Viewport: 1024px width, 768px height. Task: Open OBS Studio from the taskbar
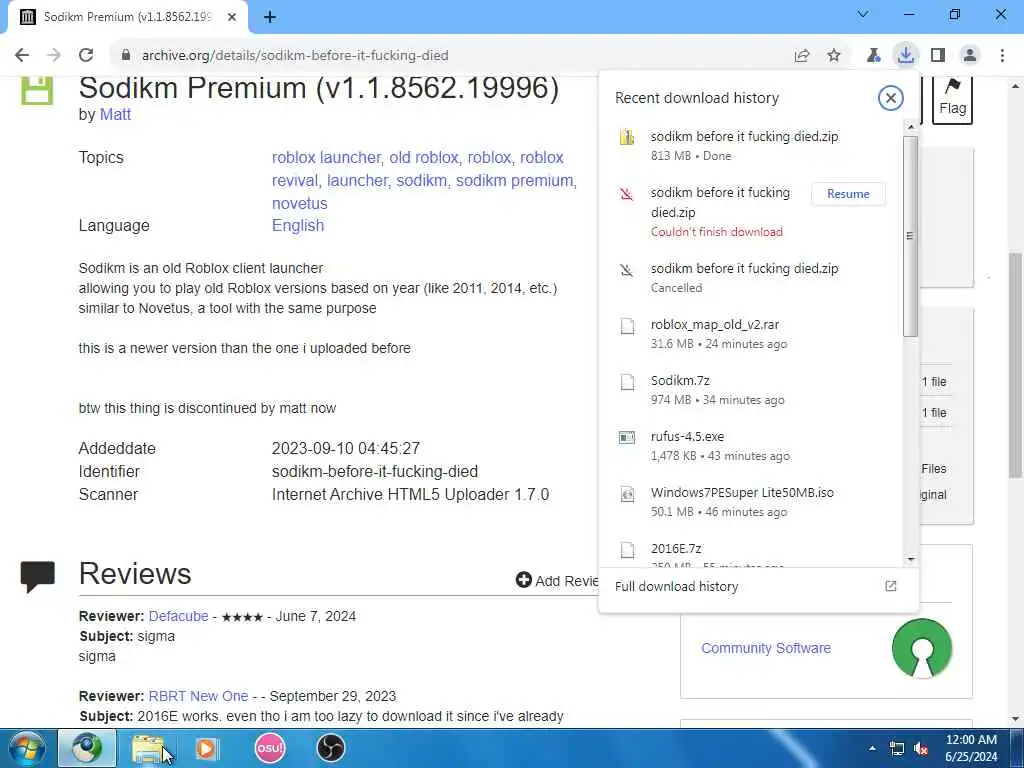point(331,748)
